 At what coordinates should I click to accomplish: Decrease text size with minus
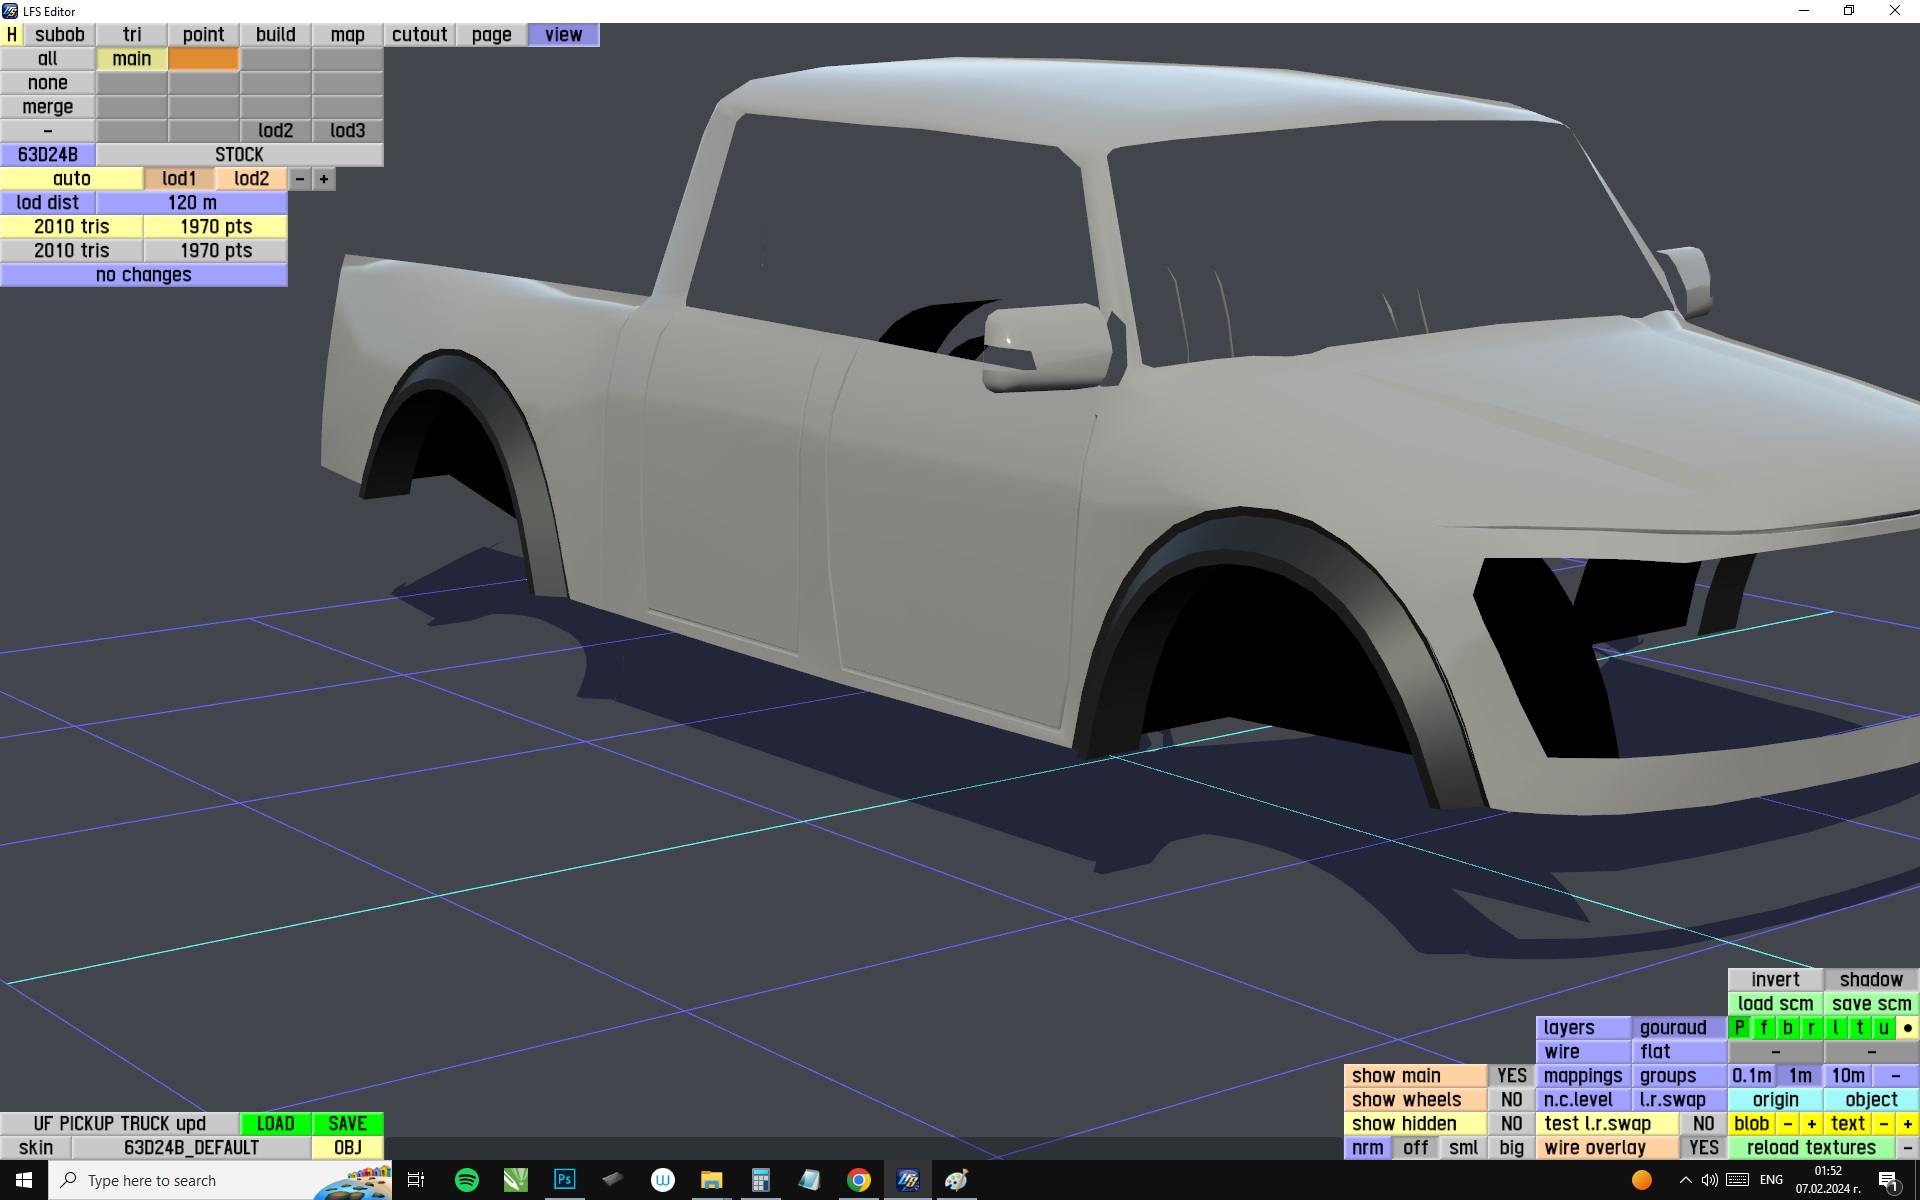[1884, 1123]
